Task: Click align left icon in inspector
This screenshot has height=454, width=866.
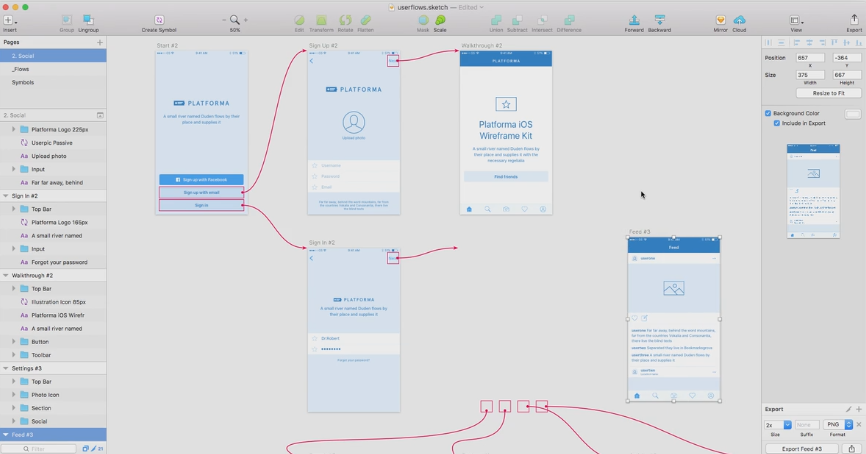Action: click(796, 43)
